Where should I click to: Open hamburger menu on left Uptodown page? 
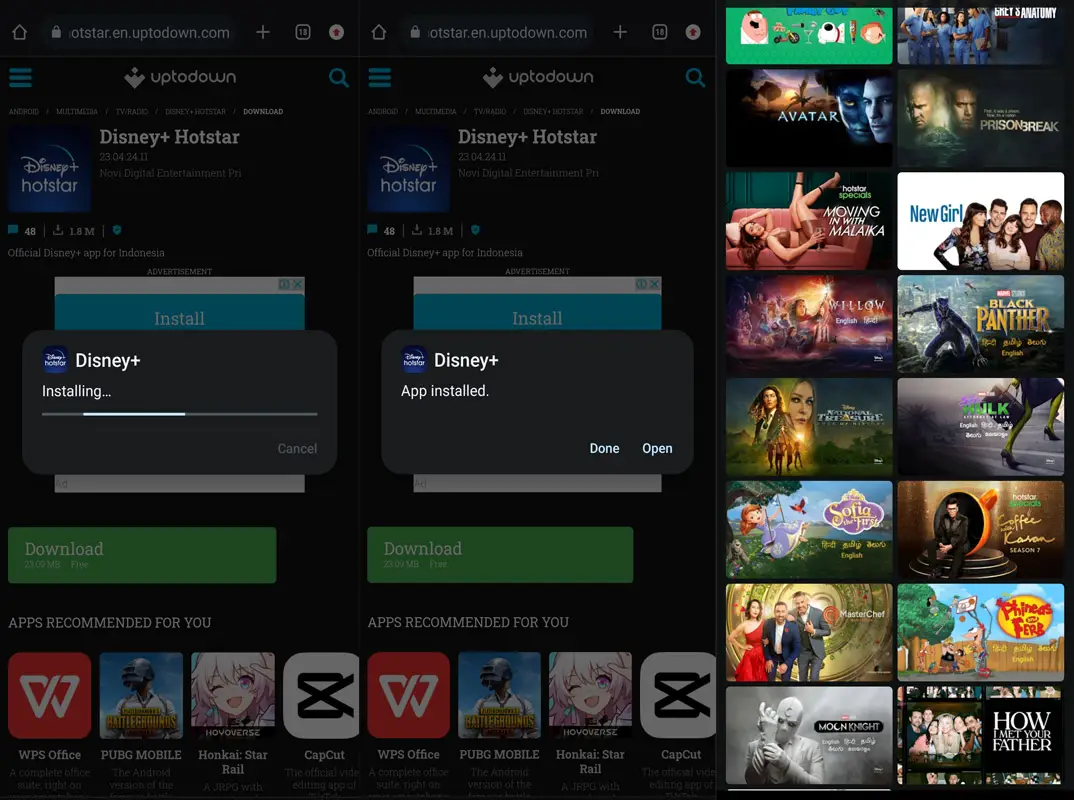coord(21,77)
